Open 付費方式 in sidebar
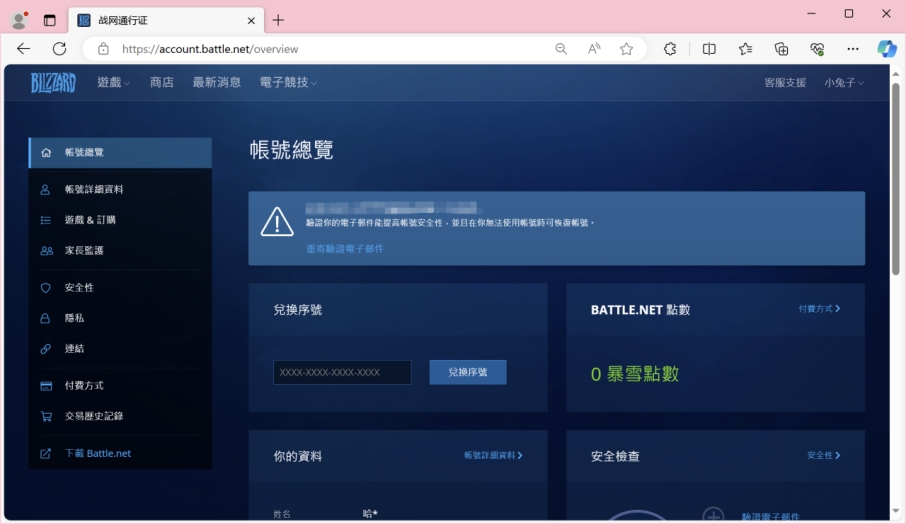This screenshot has width=906, height=524. click(120, 386)
